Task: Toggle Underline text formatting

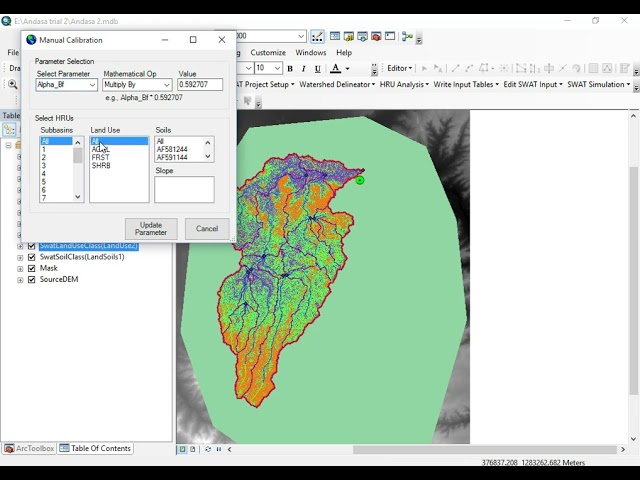Action: coord(317,69)
